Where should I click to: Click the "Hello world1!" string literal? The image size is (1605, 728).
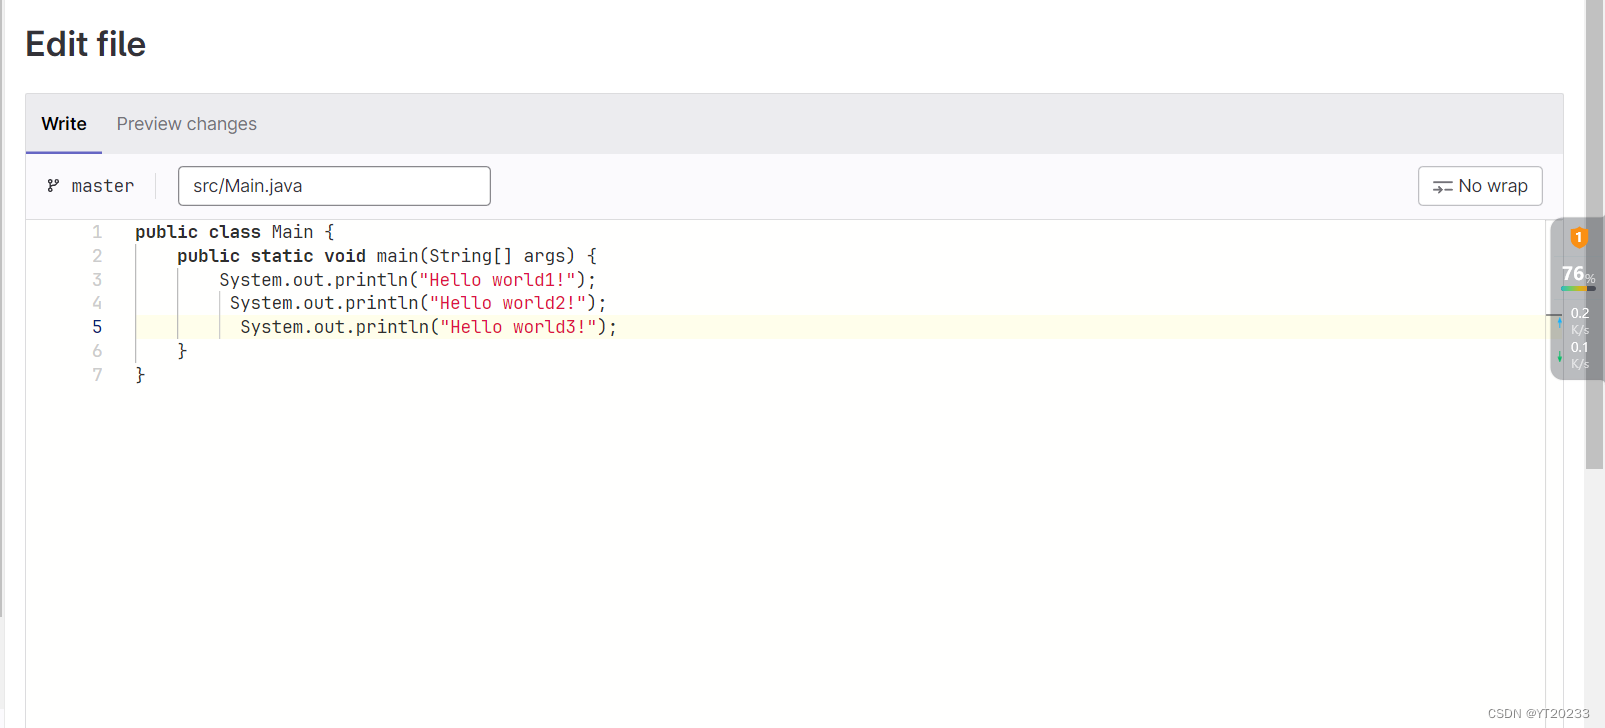pyautogui.click(x=497, y=280)
